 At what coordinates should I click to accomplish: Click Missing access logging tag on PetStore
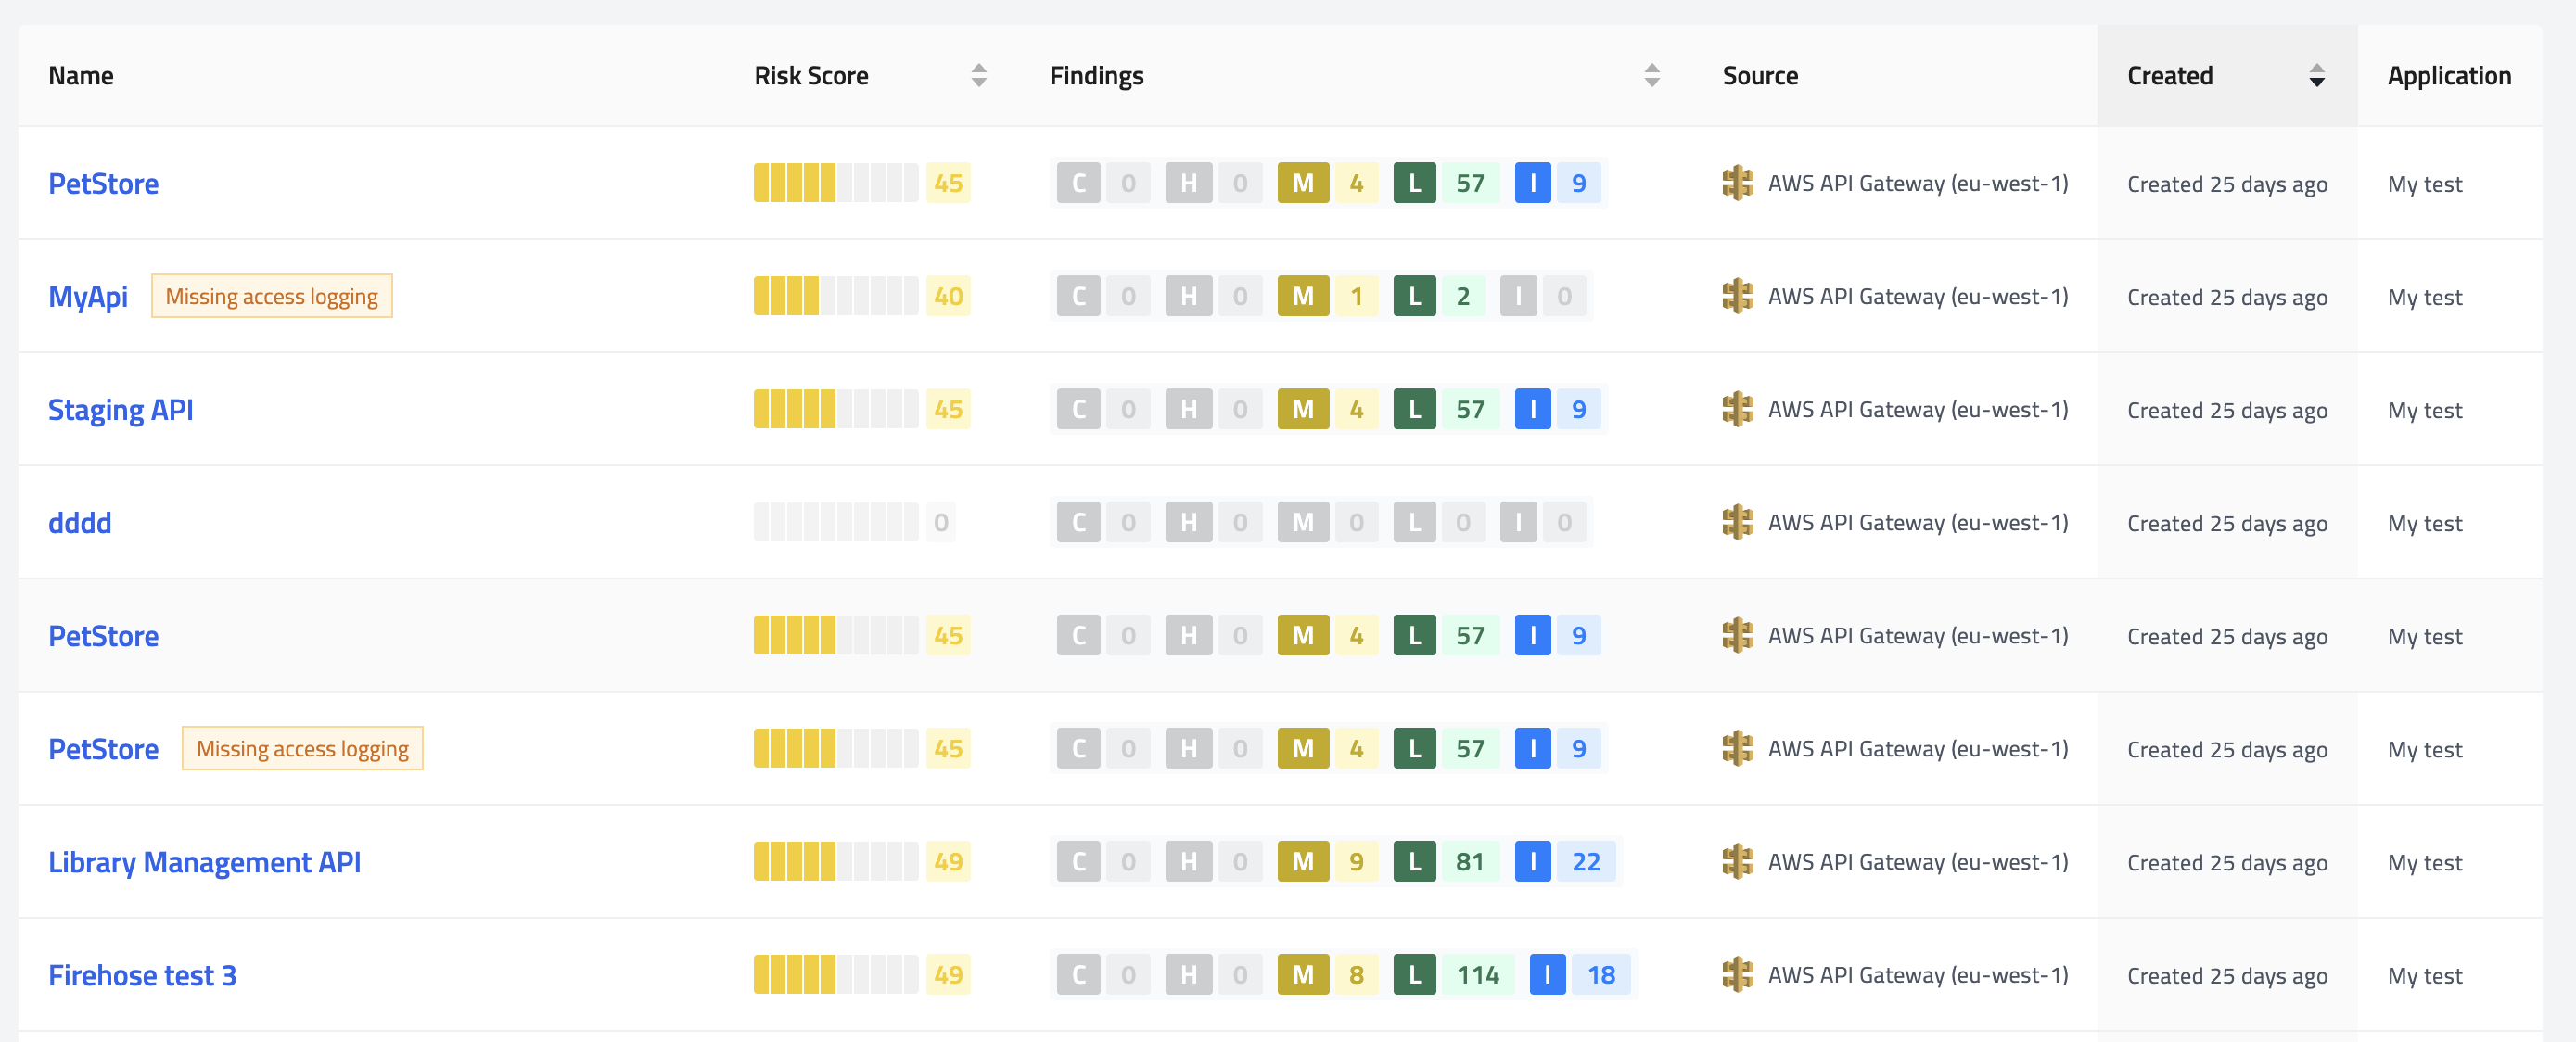[302, 748]
